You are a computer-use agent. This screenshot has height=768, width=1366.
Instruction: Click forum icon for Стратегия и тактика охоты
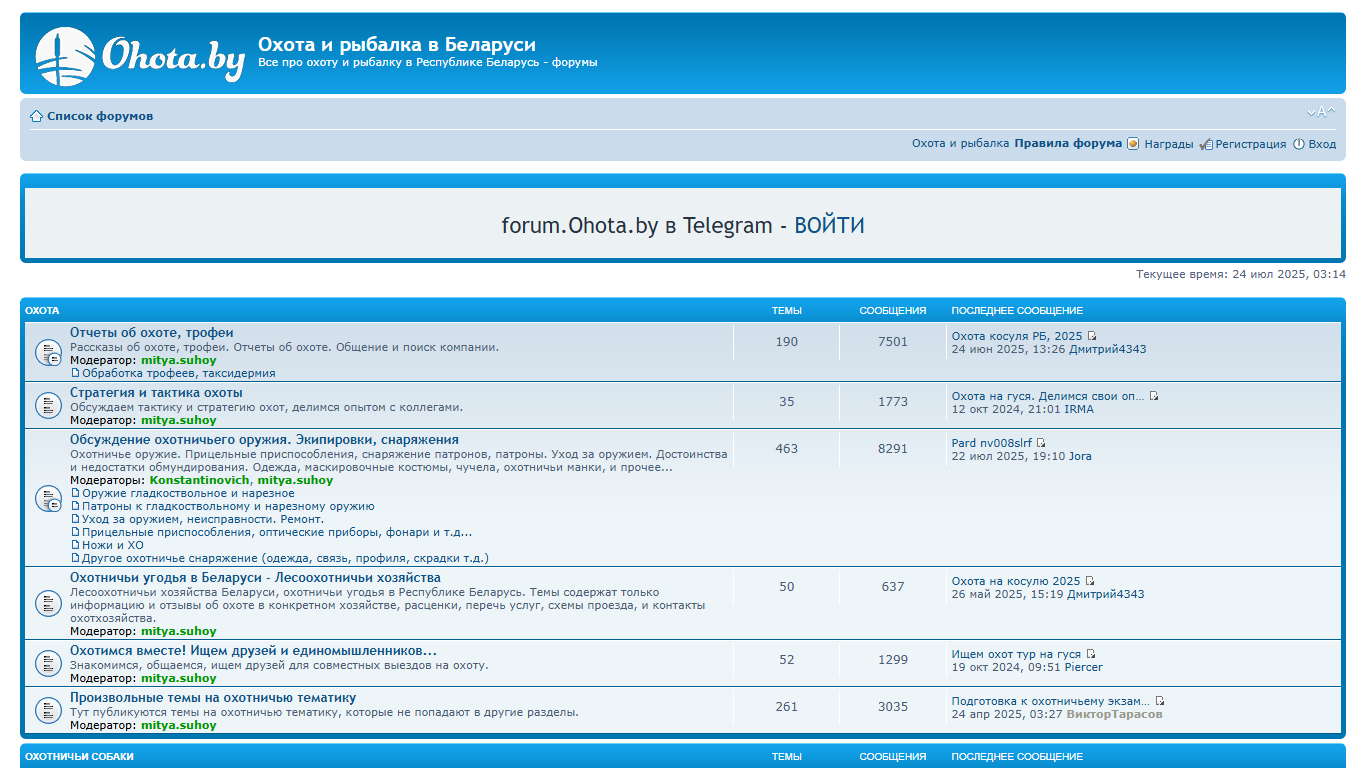tap(49, 405)
